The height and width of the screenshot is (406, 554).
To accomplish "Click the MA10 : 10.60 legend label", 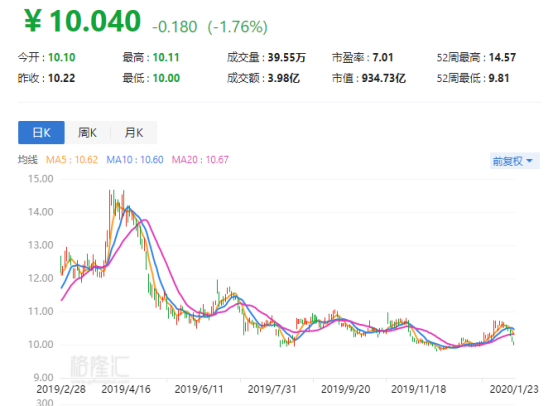I will pyautogui.click(x=135, y=160).
